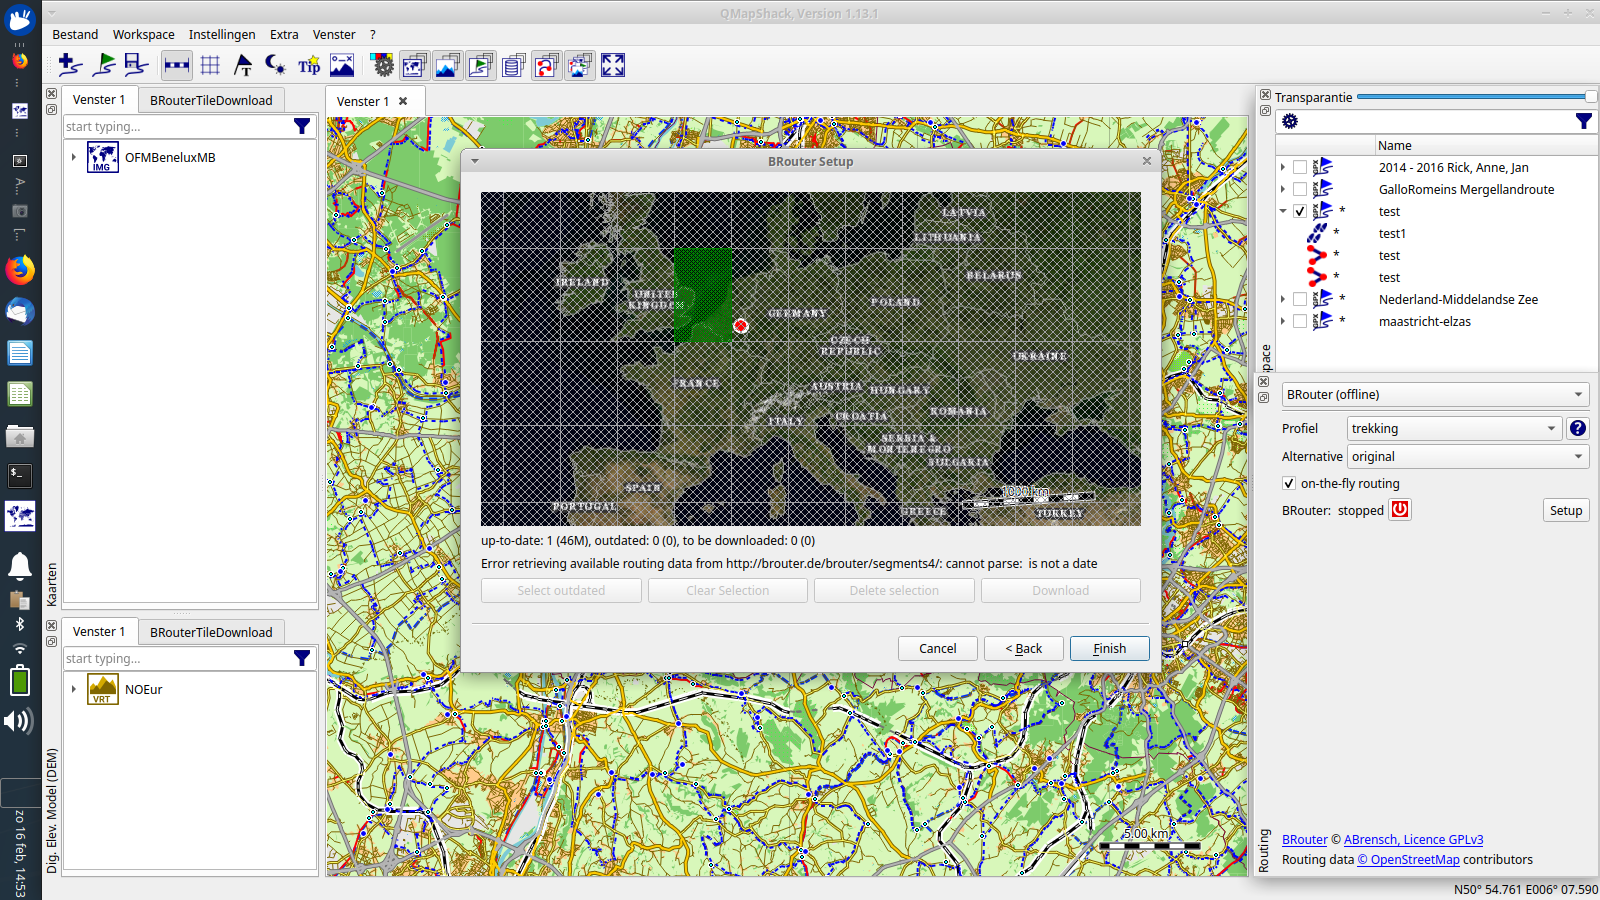1600x900 pixels.
Task: Open the Workspace menu
Action: [143, 34]
